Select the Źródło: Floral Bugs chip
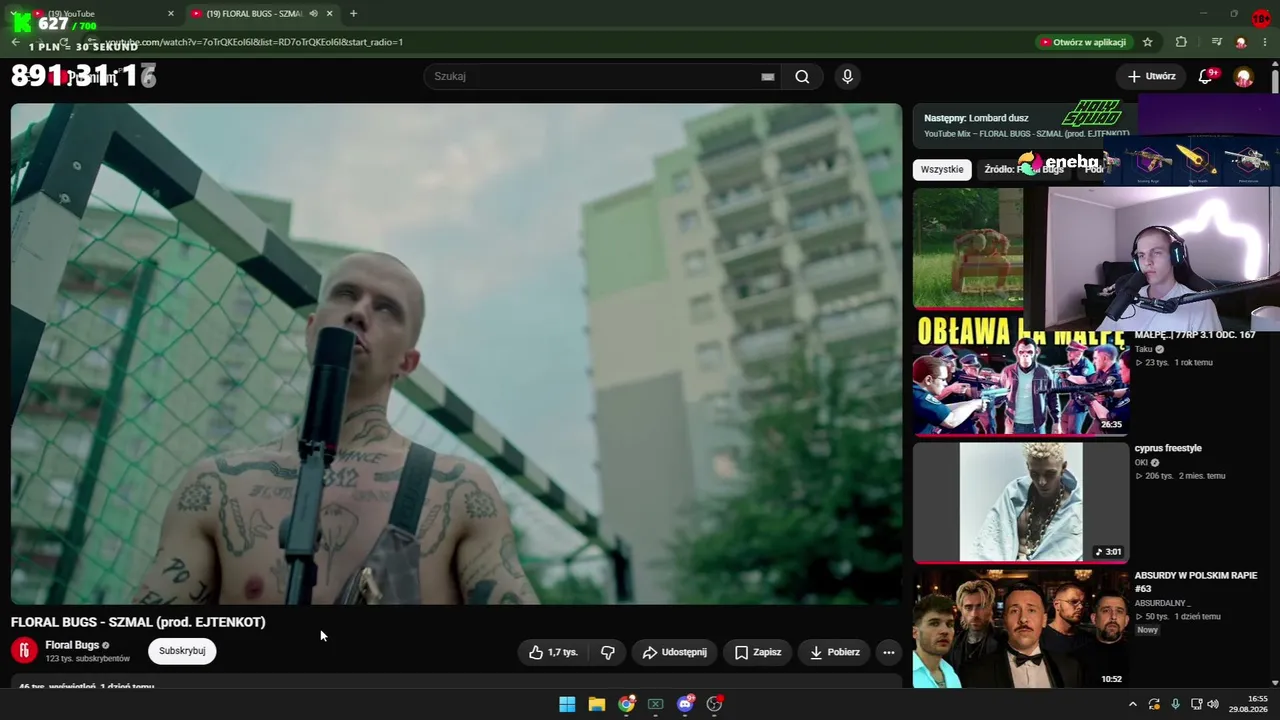The height and width of the screenshot is (720, 1280). 1023,170
